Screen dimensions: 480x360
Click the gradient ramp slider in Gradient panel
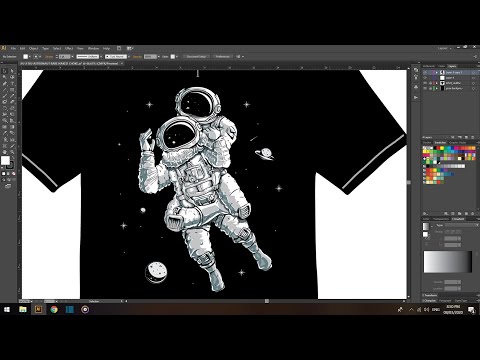pos(448,262)
